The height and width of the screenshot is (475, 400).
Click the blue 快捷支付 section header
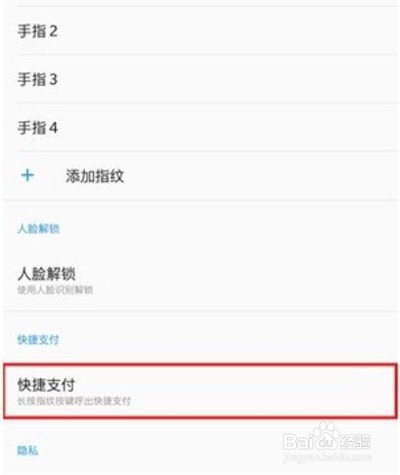tap(38, 340)
